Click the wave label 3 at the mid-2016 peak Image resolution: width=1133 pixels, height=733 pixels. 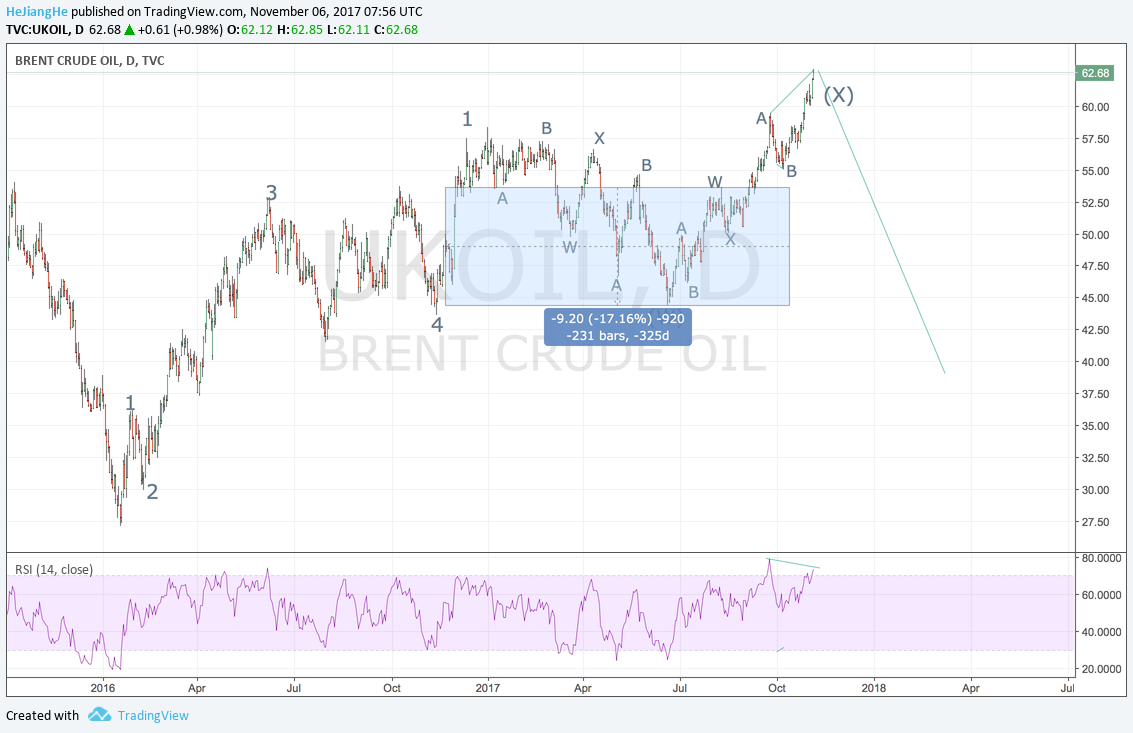[271, 192]
